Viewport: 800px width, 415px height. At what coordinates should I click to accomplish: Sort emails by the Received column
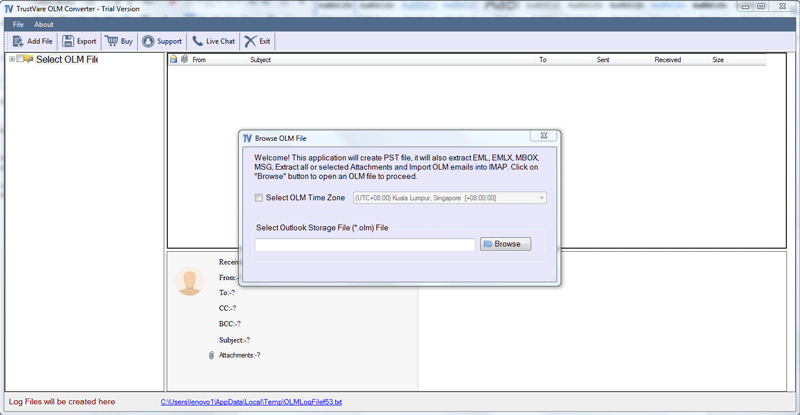[667, 60]
